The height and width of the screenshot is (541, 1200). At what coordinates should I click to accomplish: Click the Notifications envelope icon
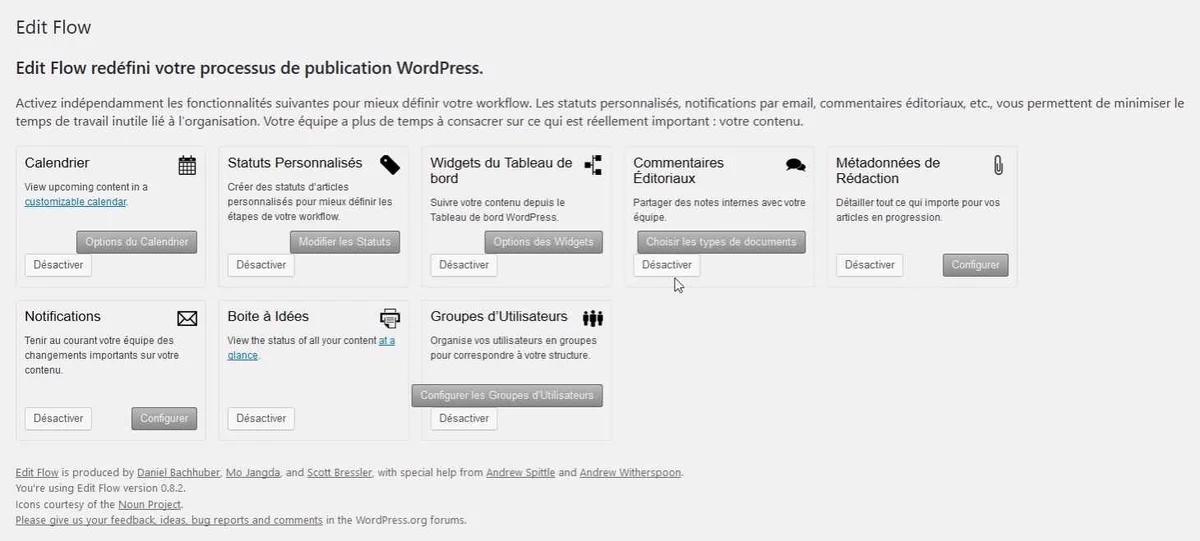[187, 319]
